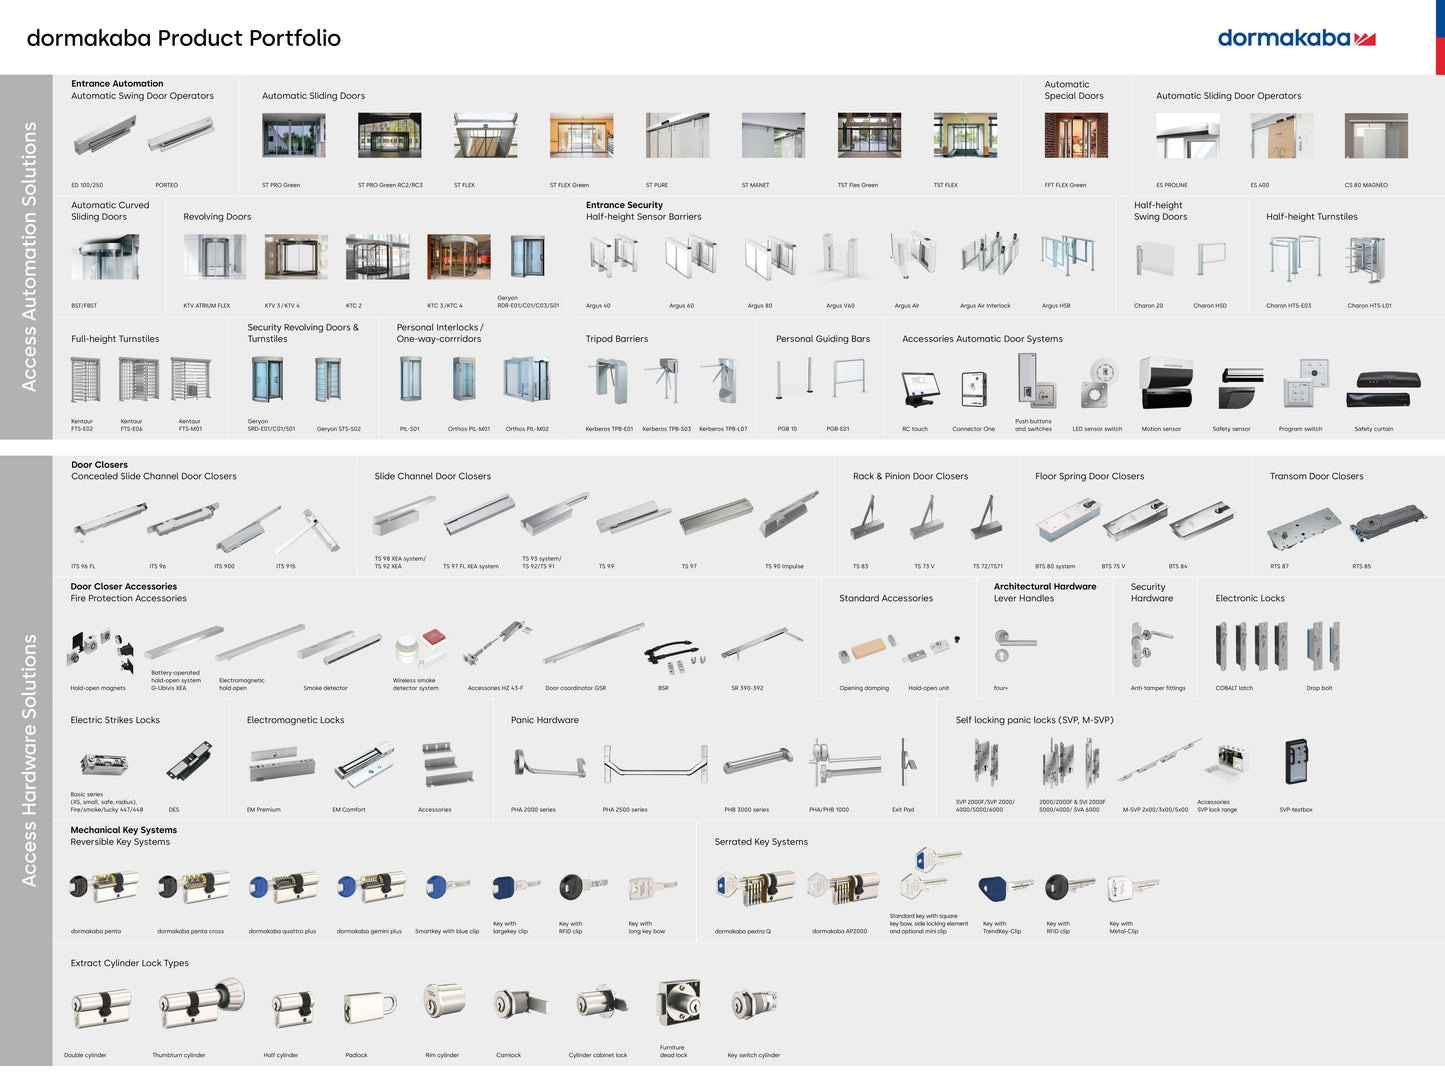Select the SR 390-392 product image
The height and width of the screenshot is (1084, 1445).
tap(762, 645)
